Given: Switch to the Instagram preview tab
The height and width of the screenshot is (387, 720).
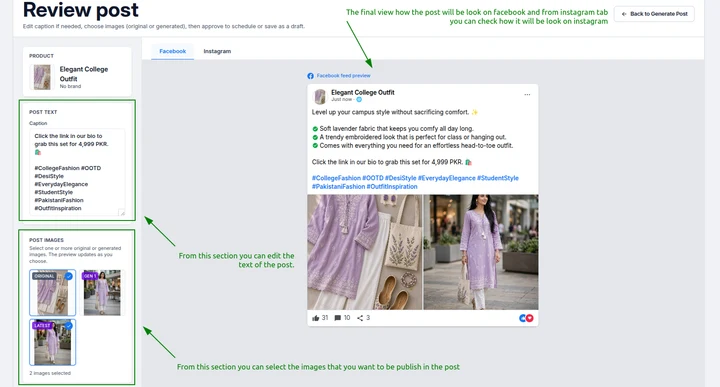Looking at the screenshot, I should click(217, 51).
